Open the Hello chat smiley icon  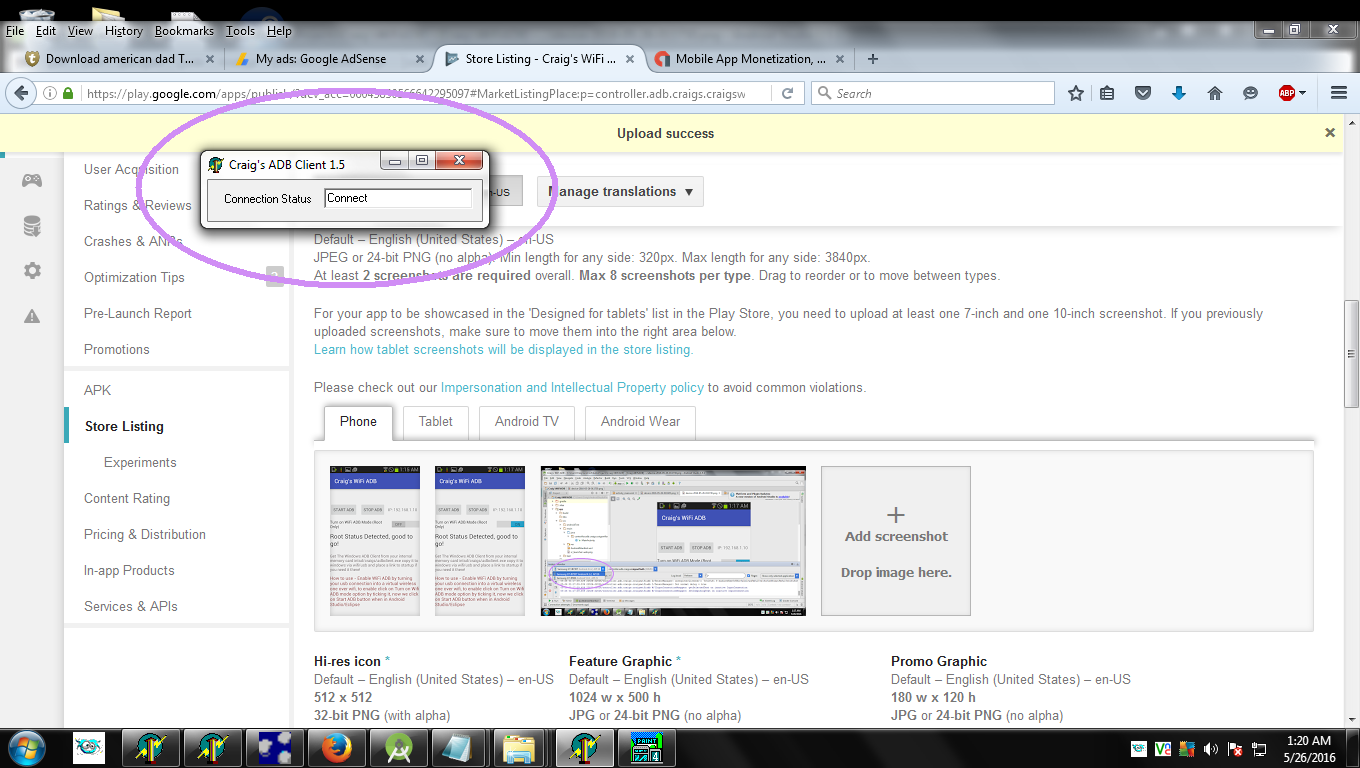(1250, 93)
